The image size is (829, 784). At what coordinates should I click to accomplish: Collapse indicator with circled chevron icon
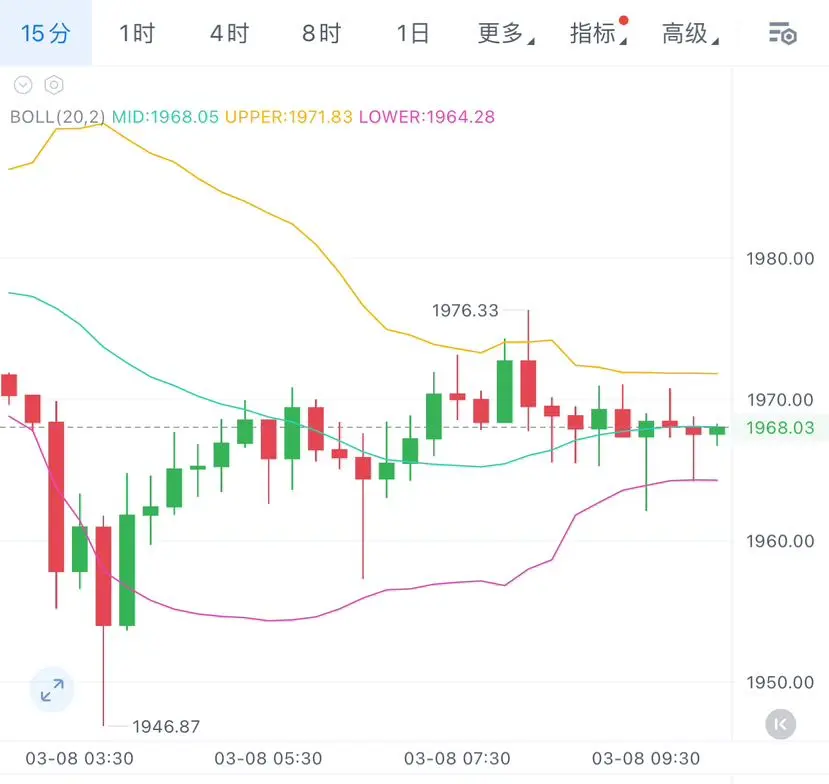tap(23, 85)
